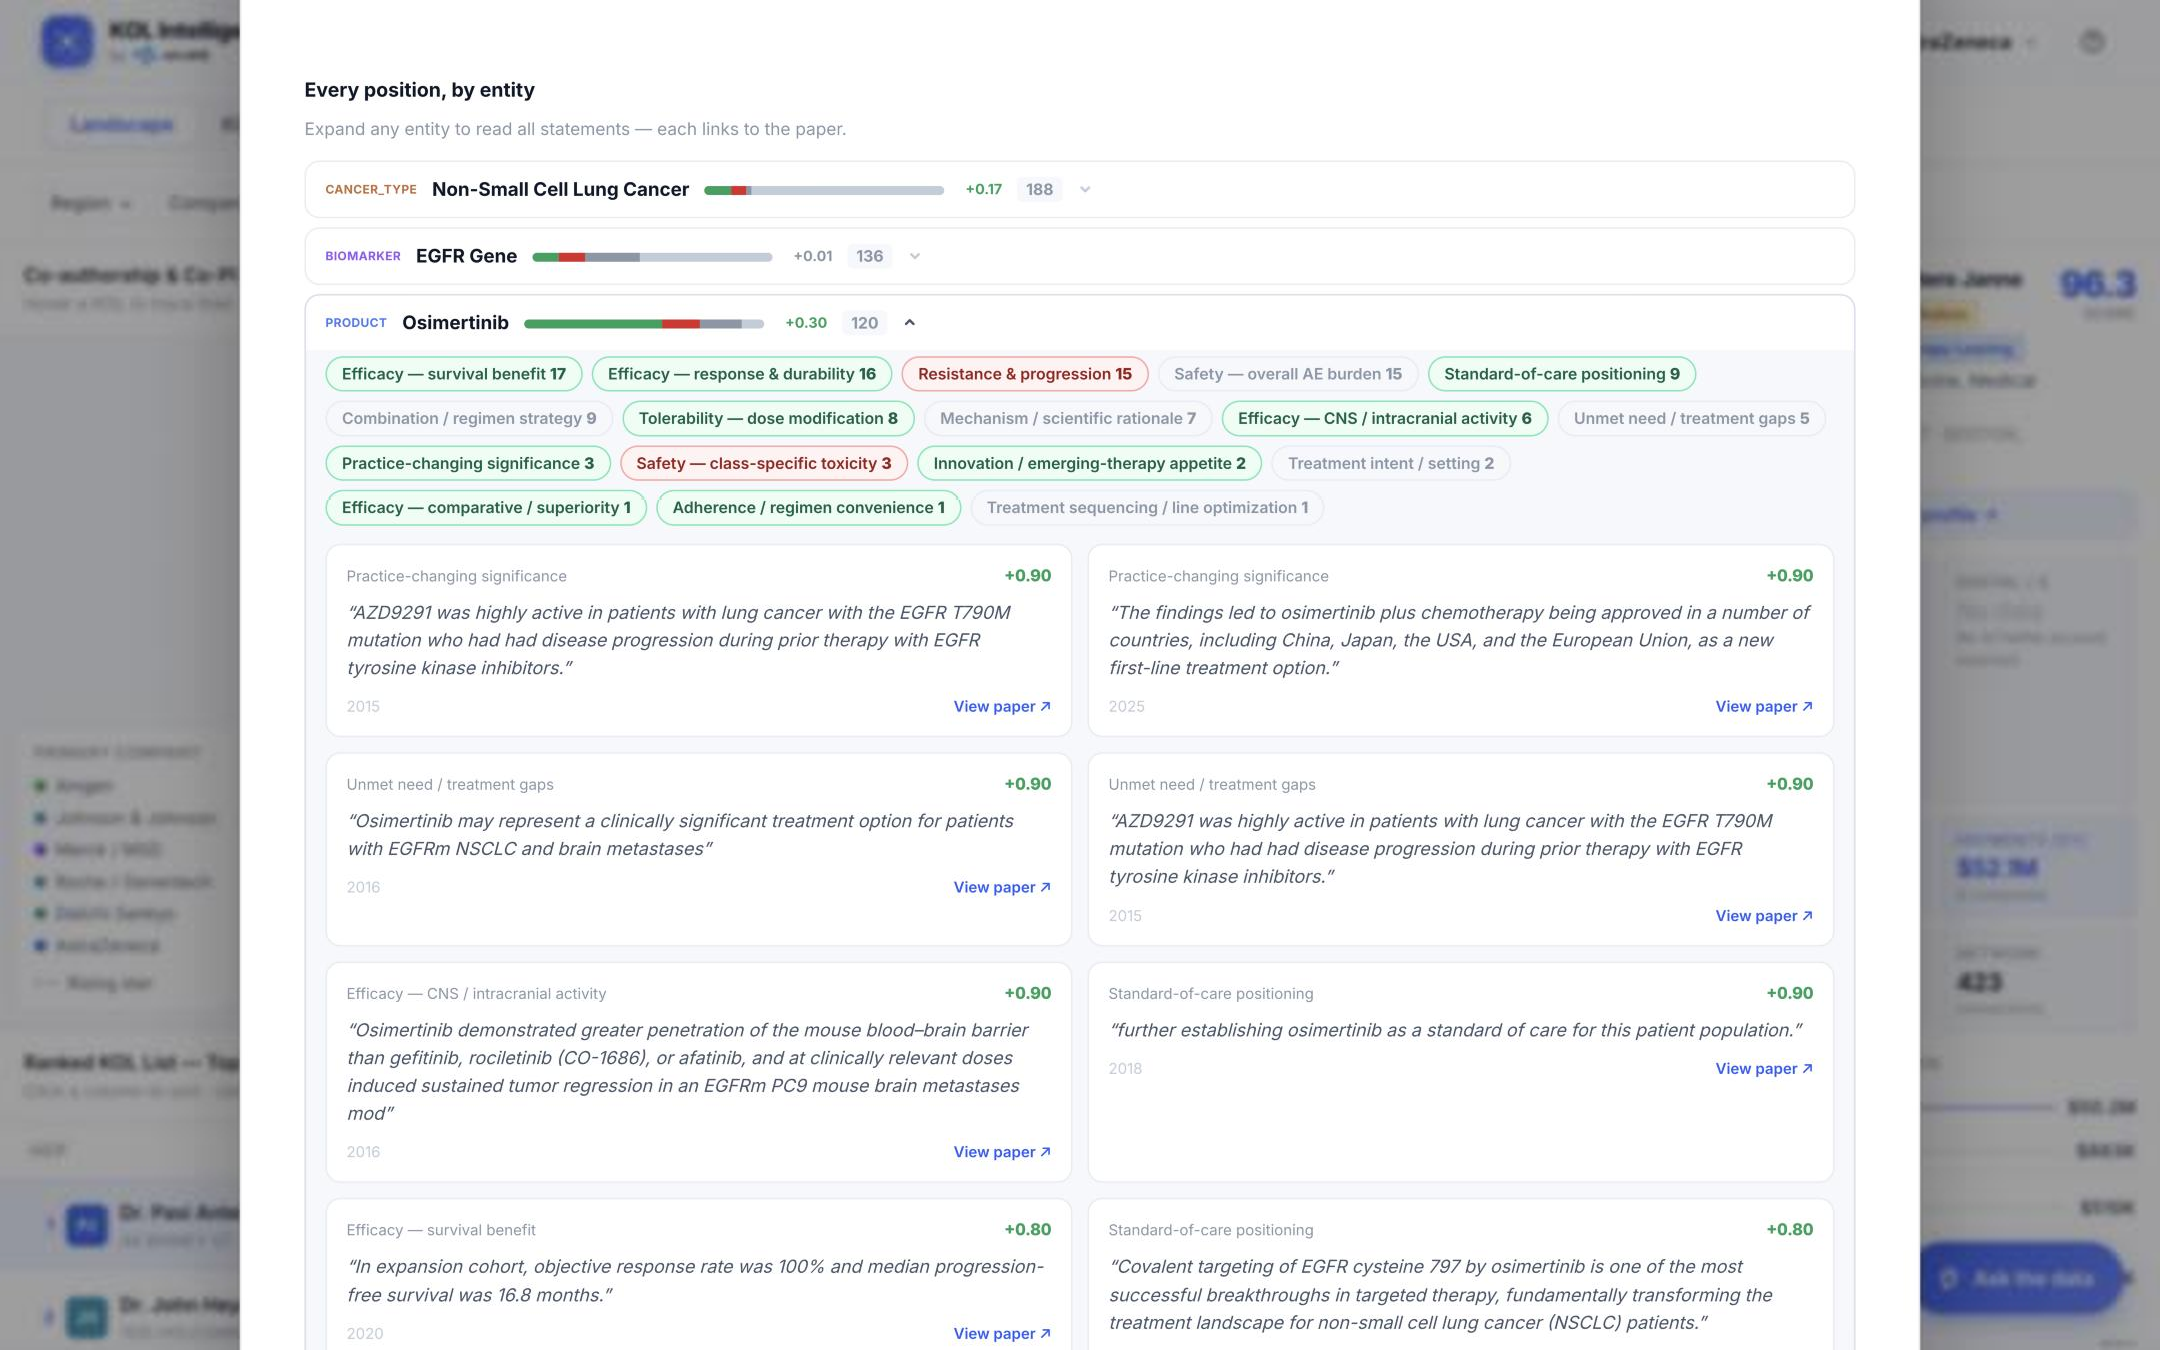Select Innovation / emerging-therapy appetite 2 chip
This screenshot has height=1350, width=2160.
point(1089,463)
